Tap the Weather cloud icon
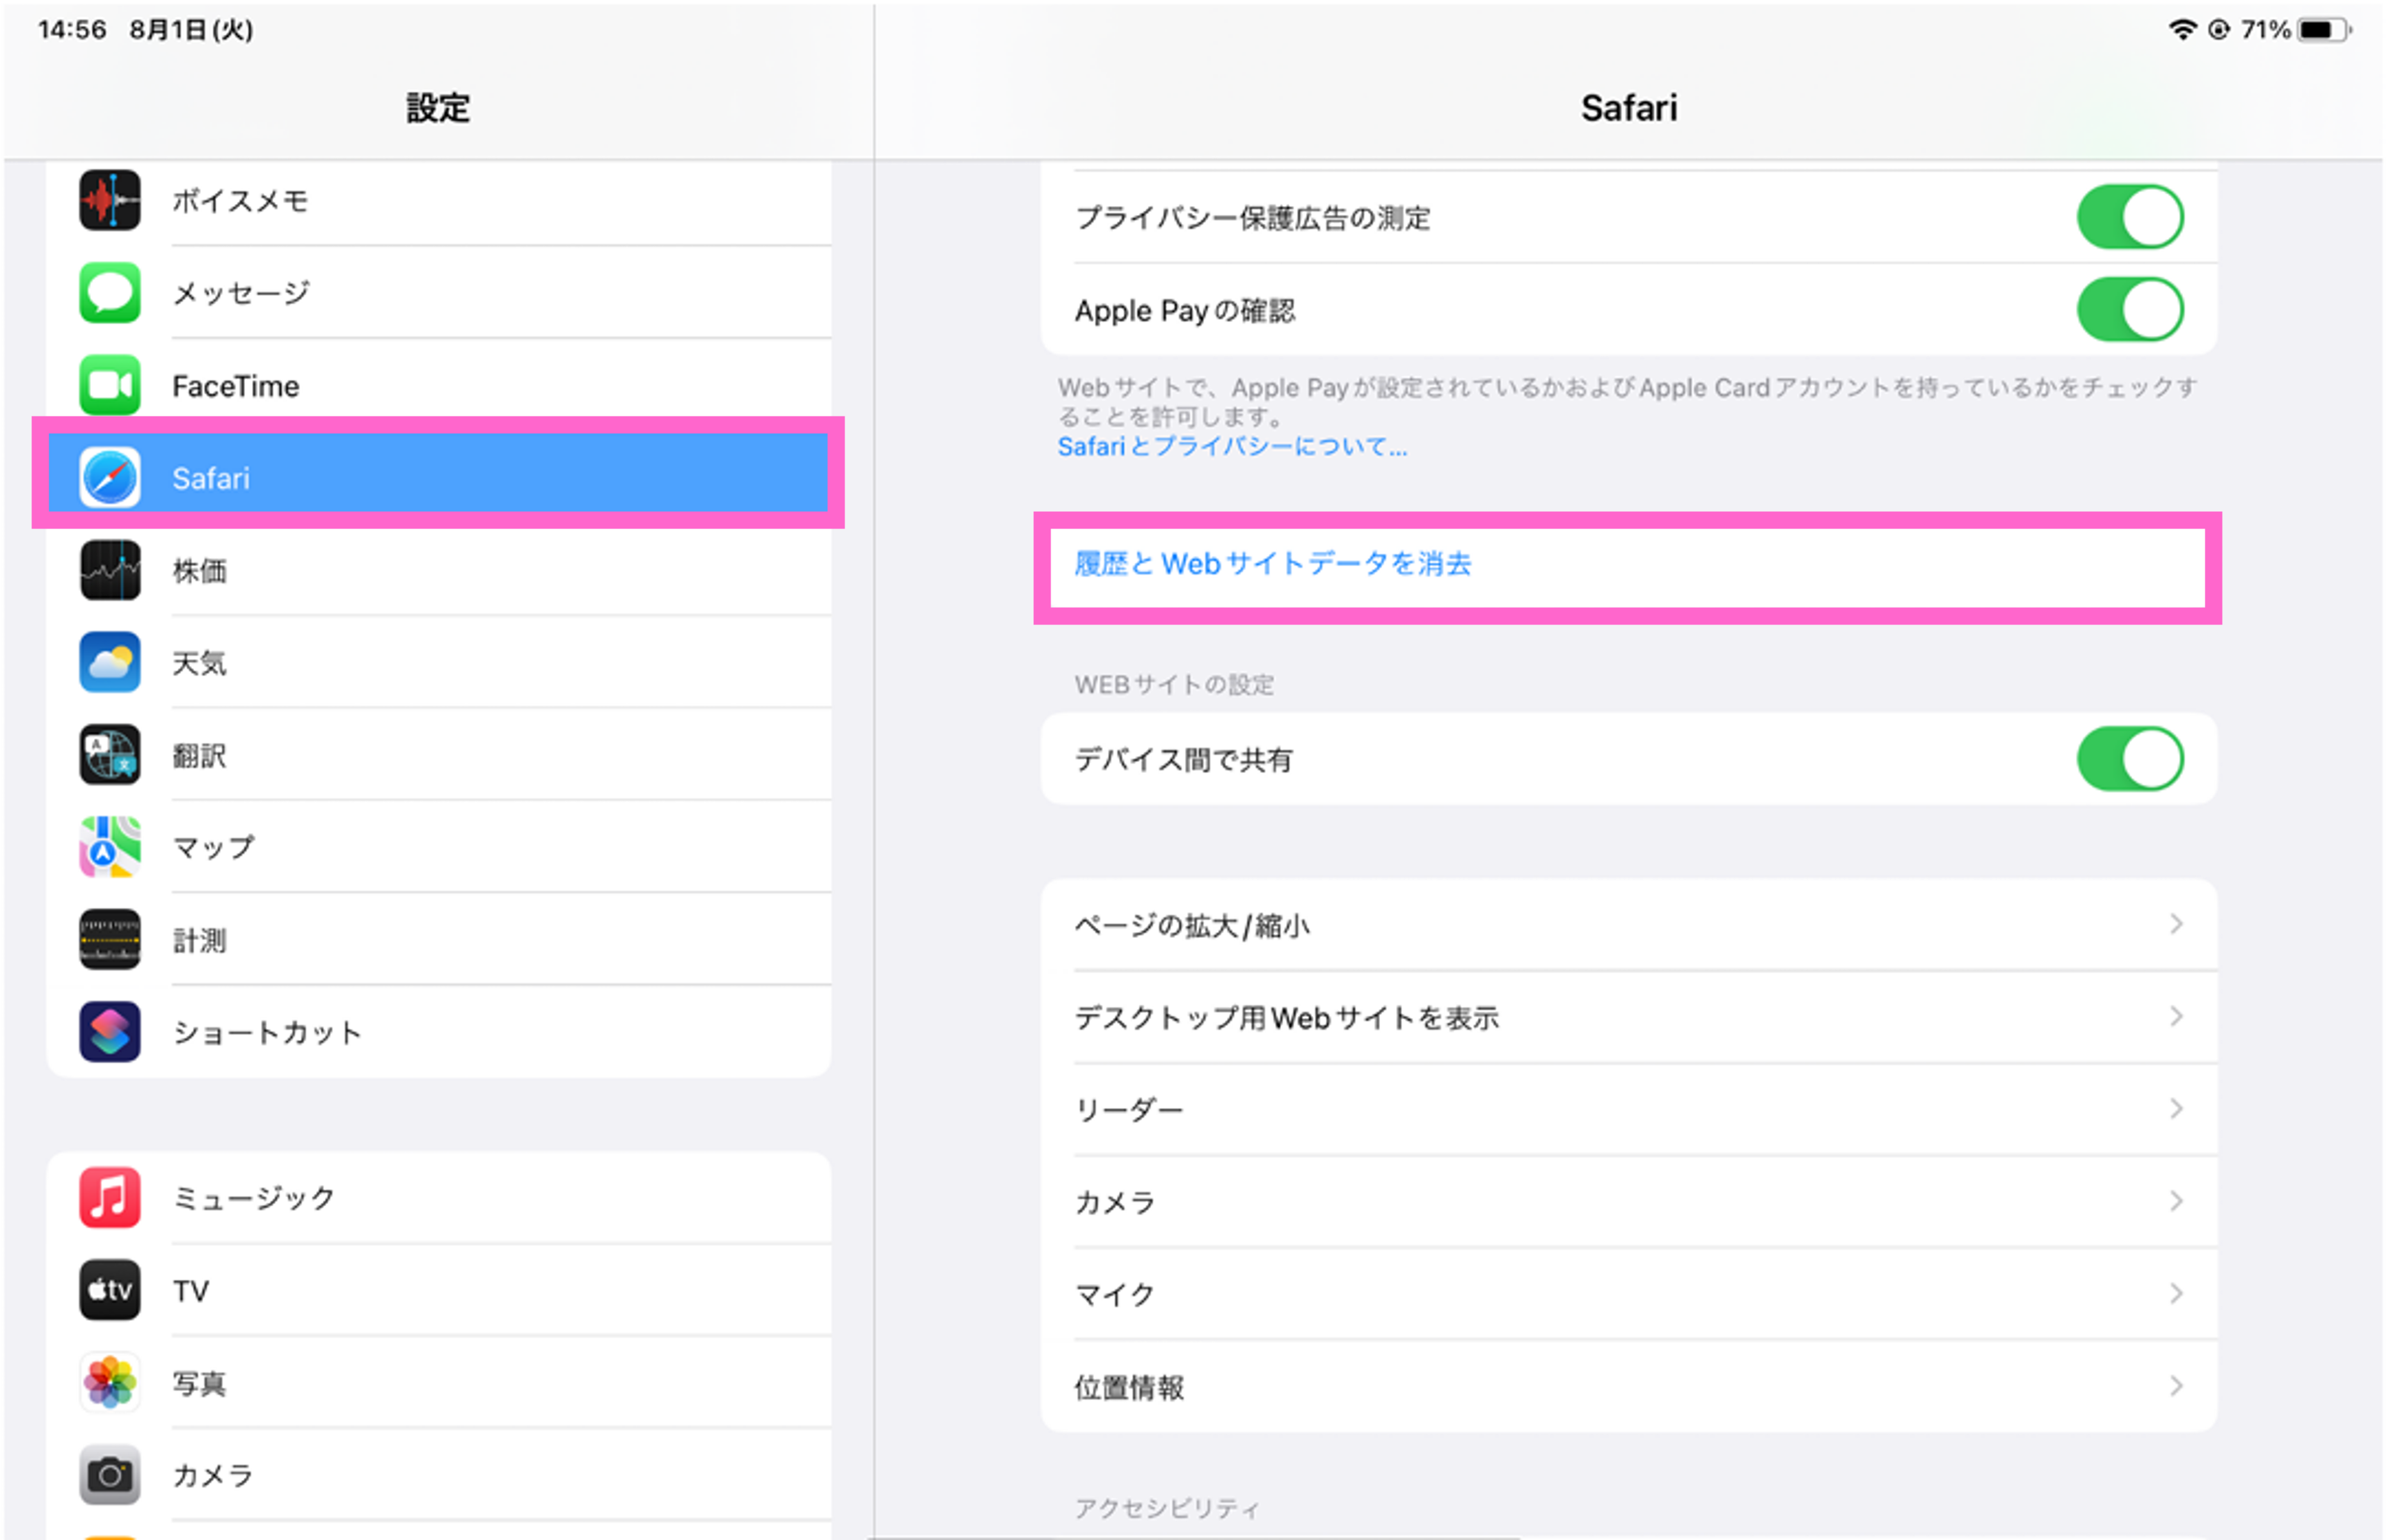The image size is (2389, 1540). pyautogui.click(x=109, y=662)
